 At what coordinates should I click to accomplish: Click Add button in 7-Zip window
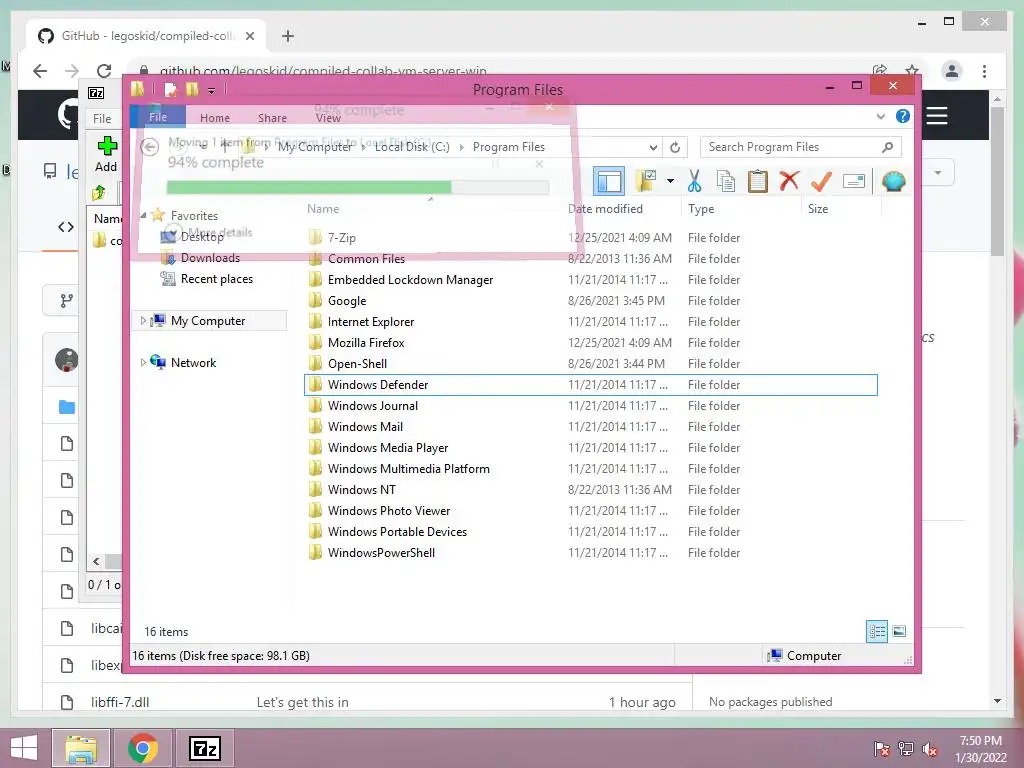point(106,154)
